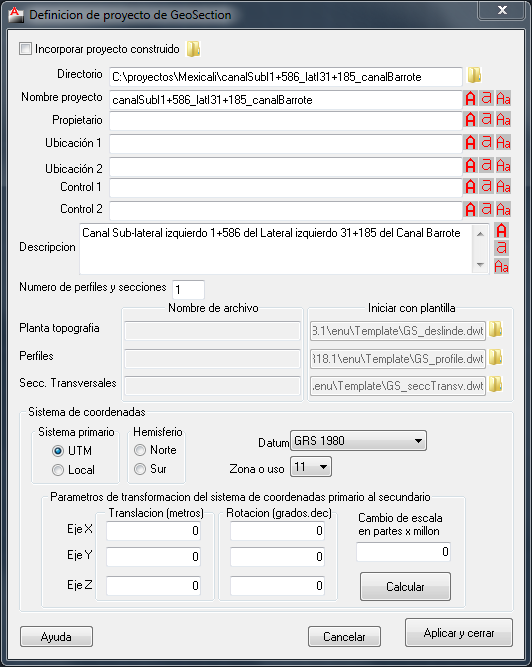This screenshot has width=532, height=667.
Task: Click the Cancelar button
Action: click(344, 636)
